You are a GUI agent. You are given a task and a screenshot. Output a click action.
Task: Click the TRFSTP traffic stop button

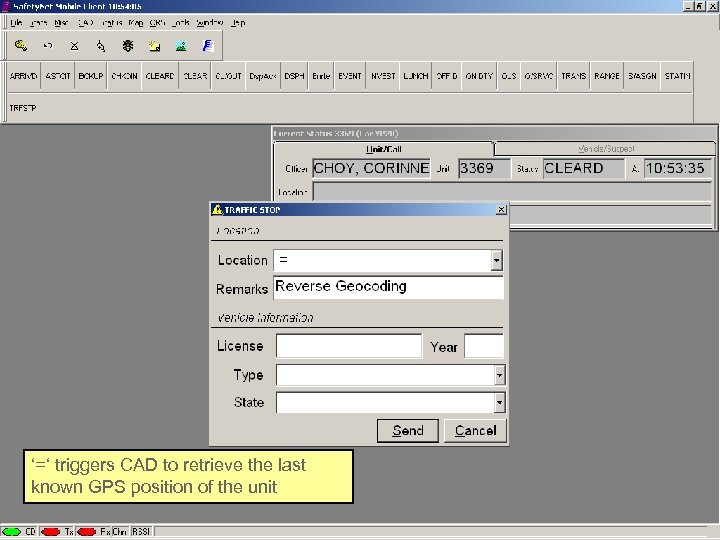pos(23,108)
